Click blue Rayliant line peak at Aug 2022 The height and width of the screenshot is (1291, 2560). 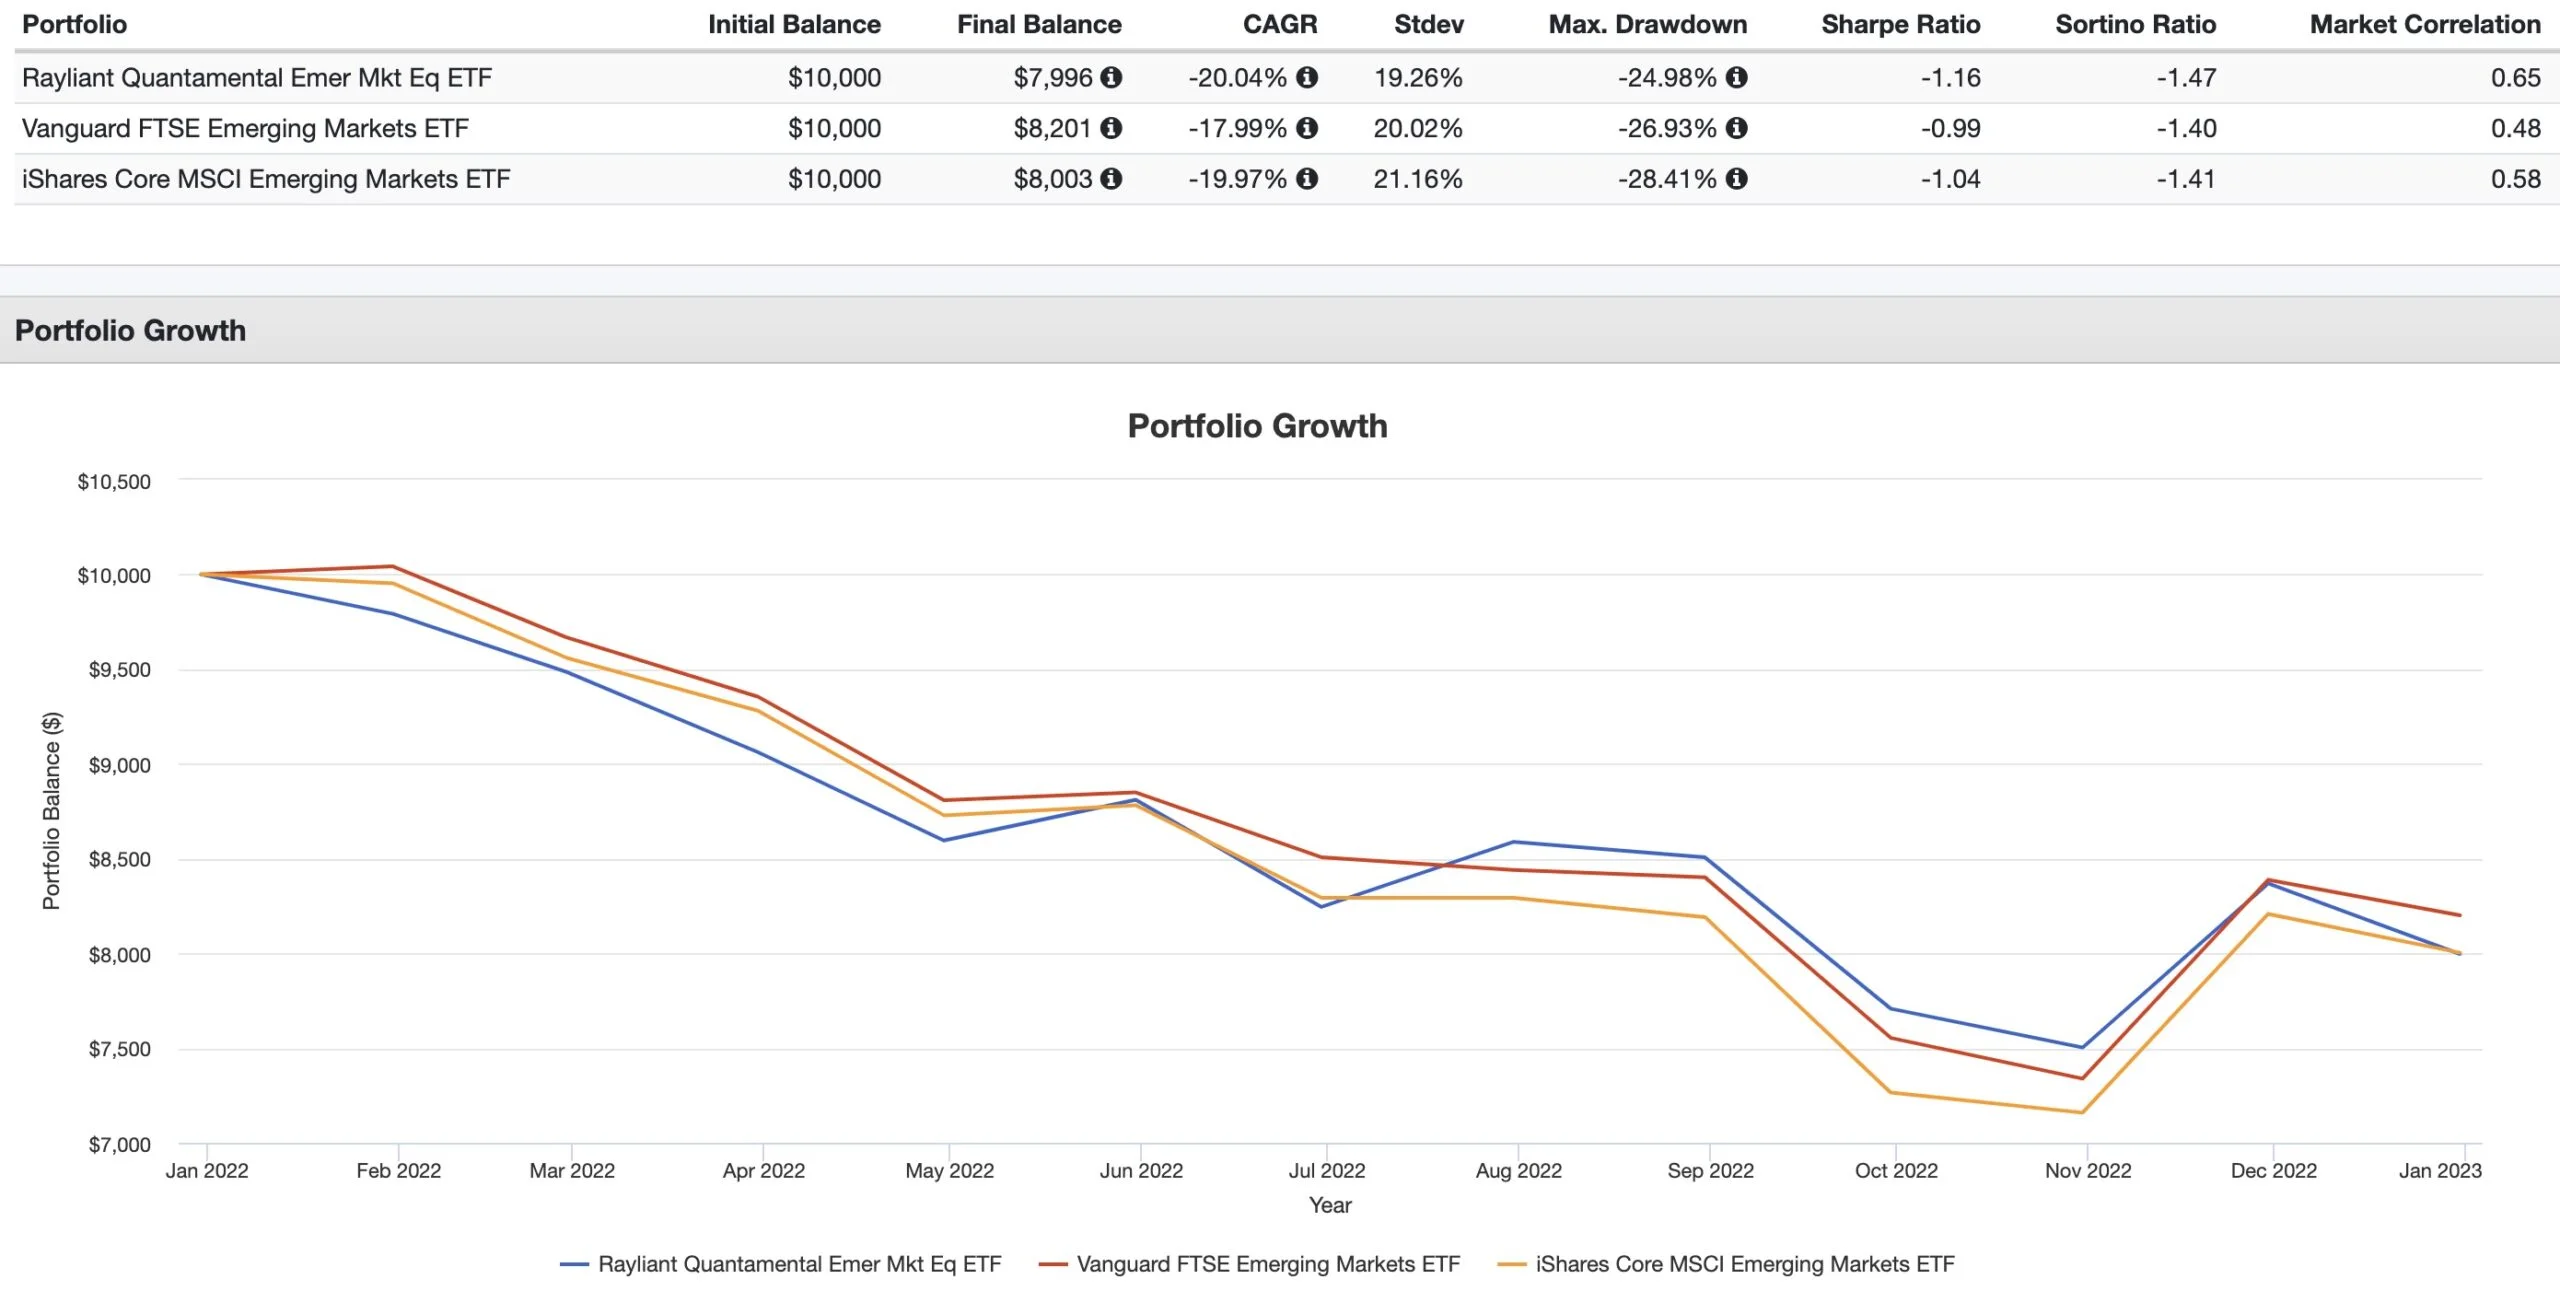[x=1513, y=842]
